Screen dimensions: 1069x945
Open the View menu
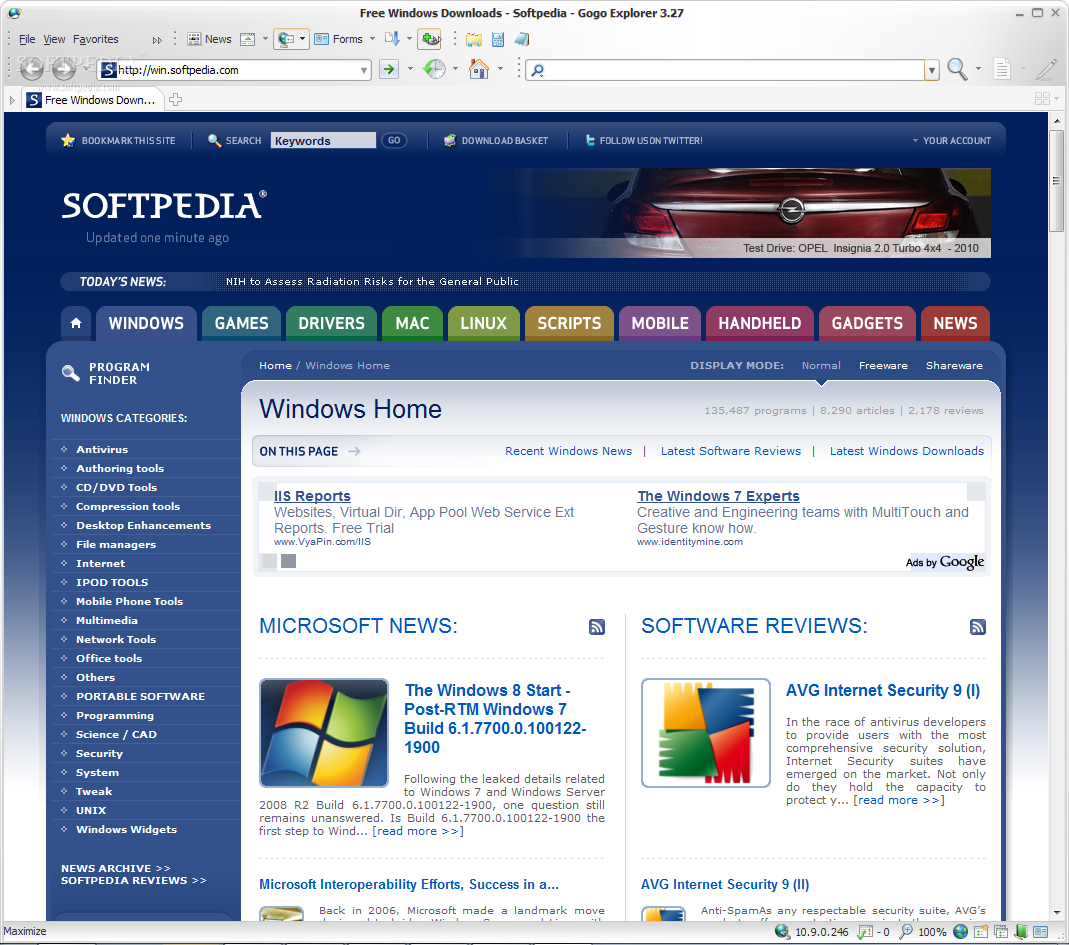[54, 40]
